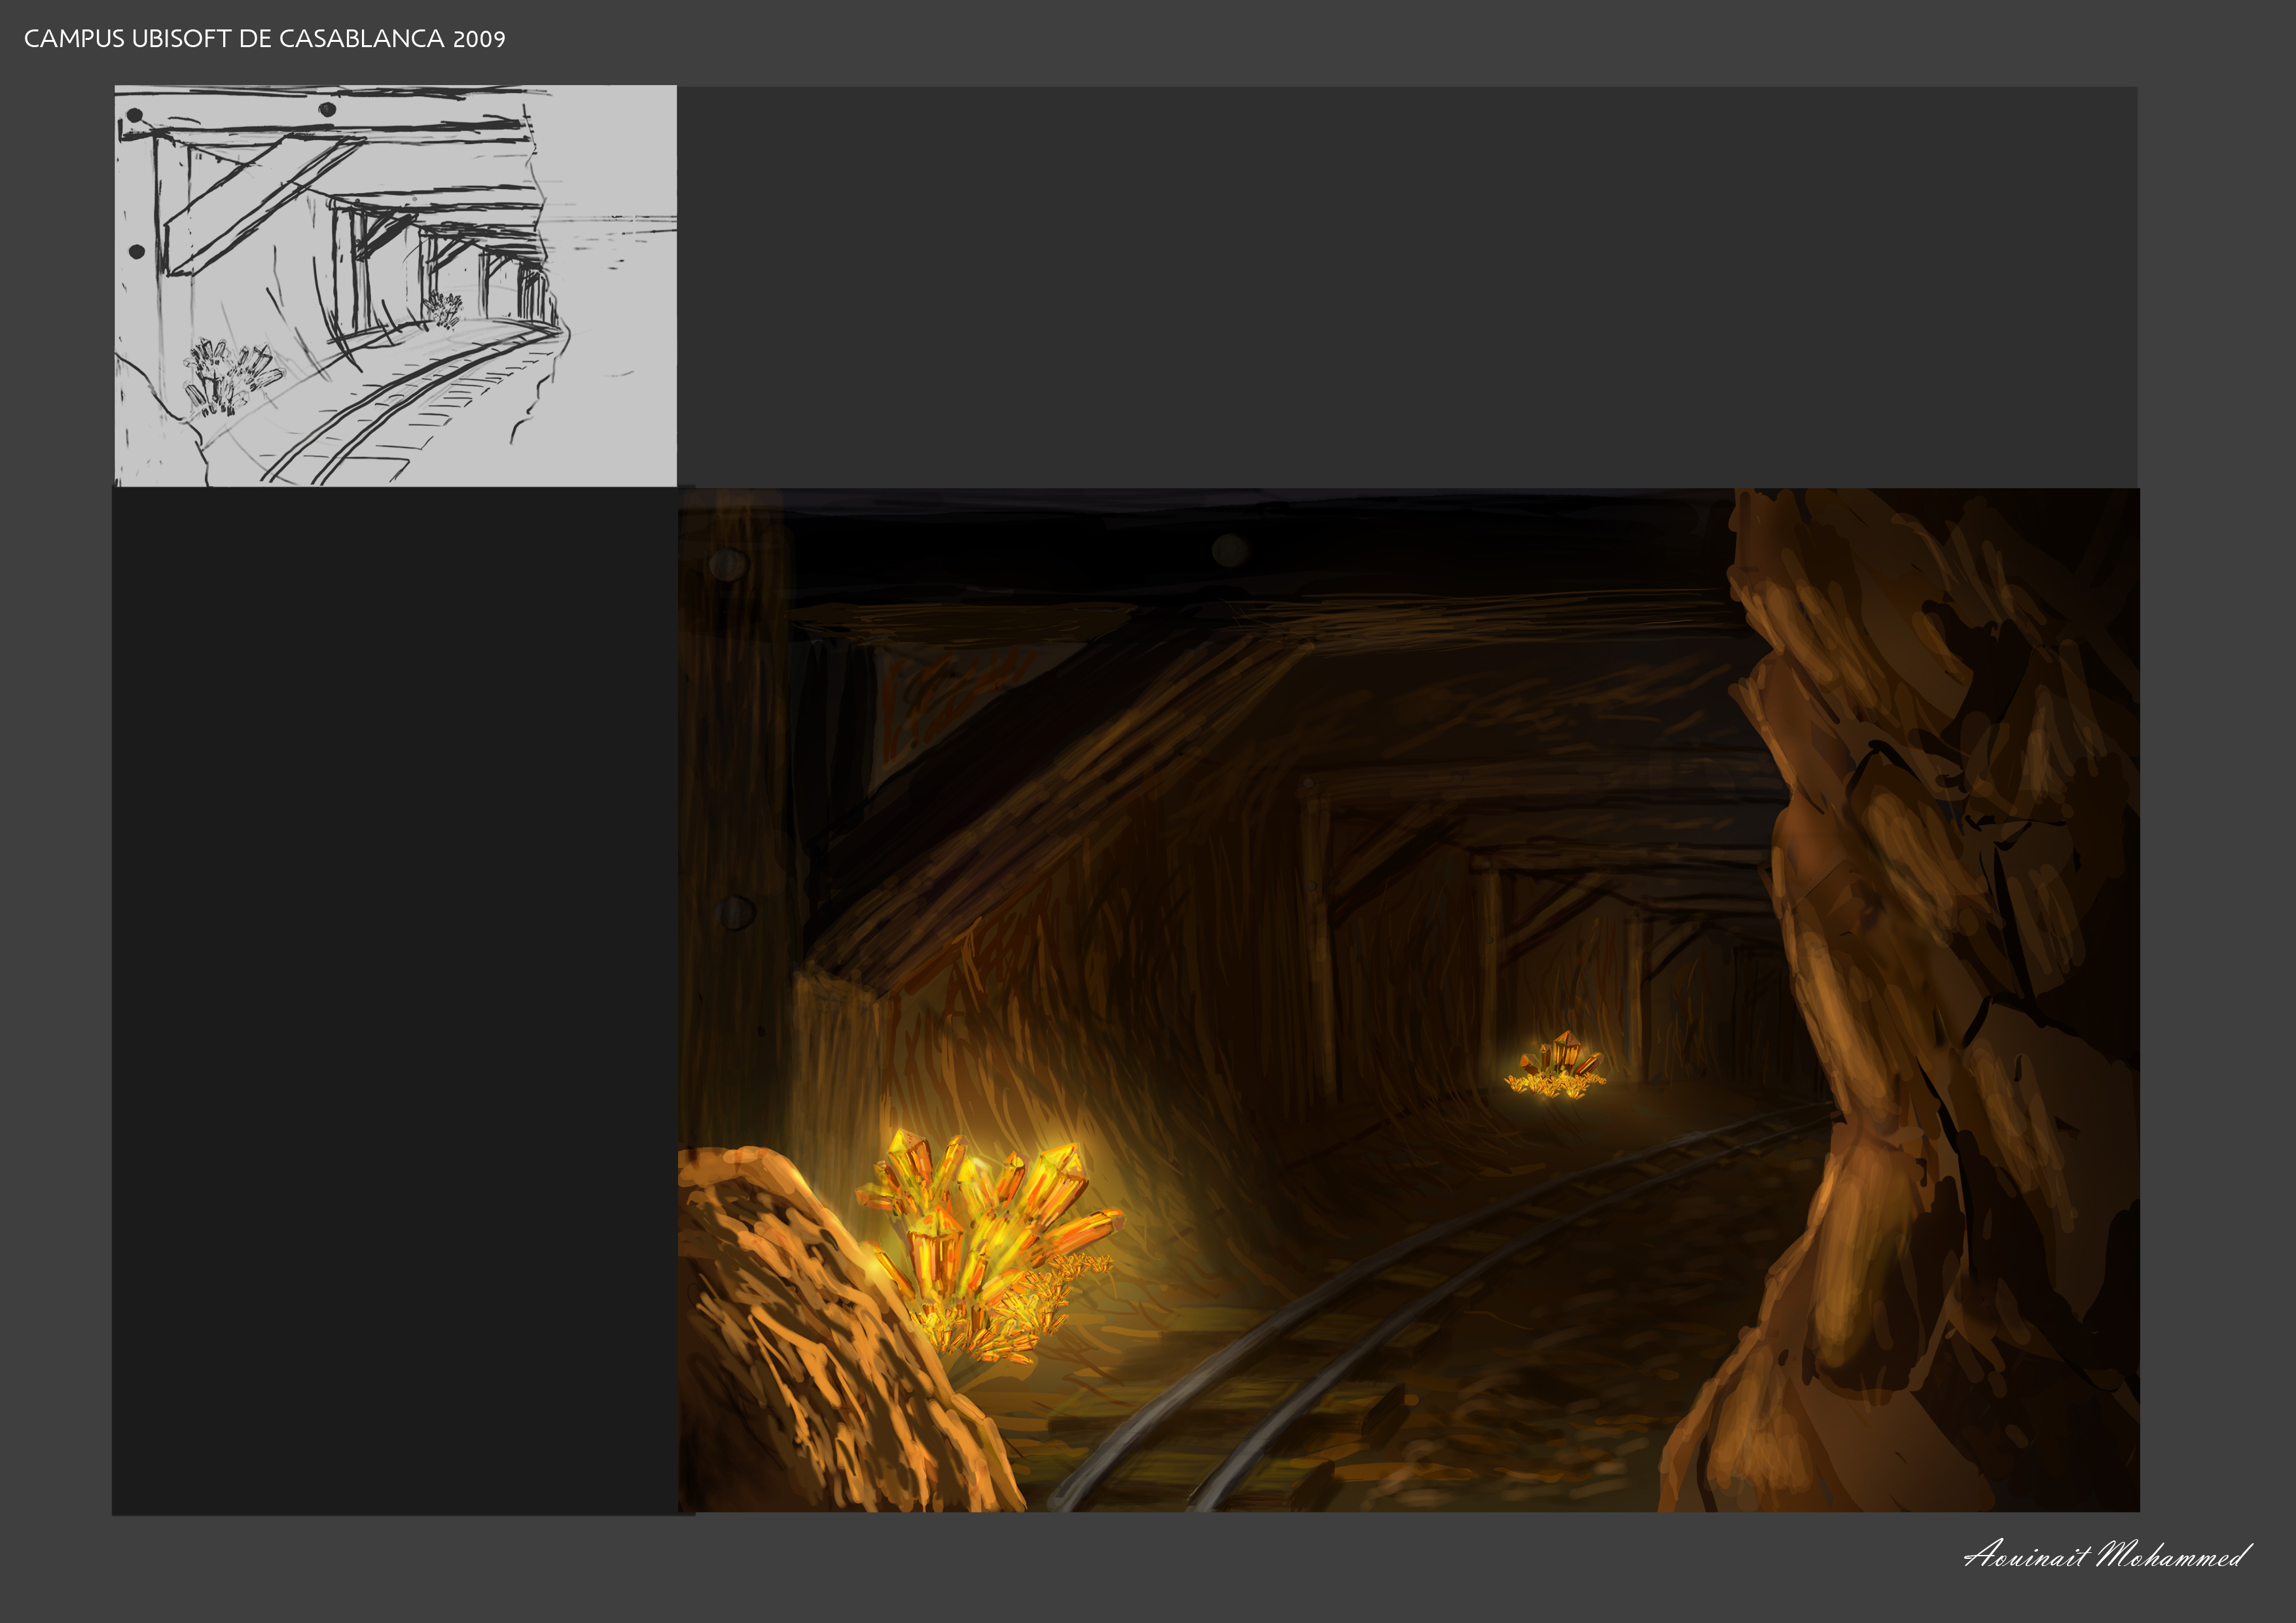Click the year '2009' in the header

pyautogui.click(x=479, y=39)
